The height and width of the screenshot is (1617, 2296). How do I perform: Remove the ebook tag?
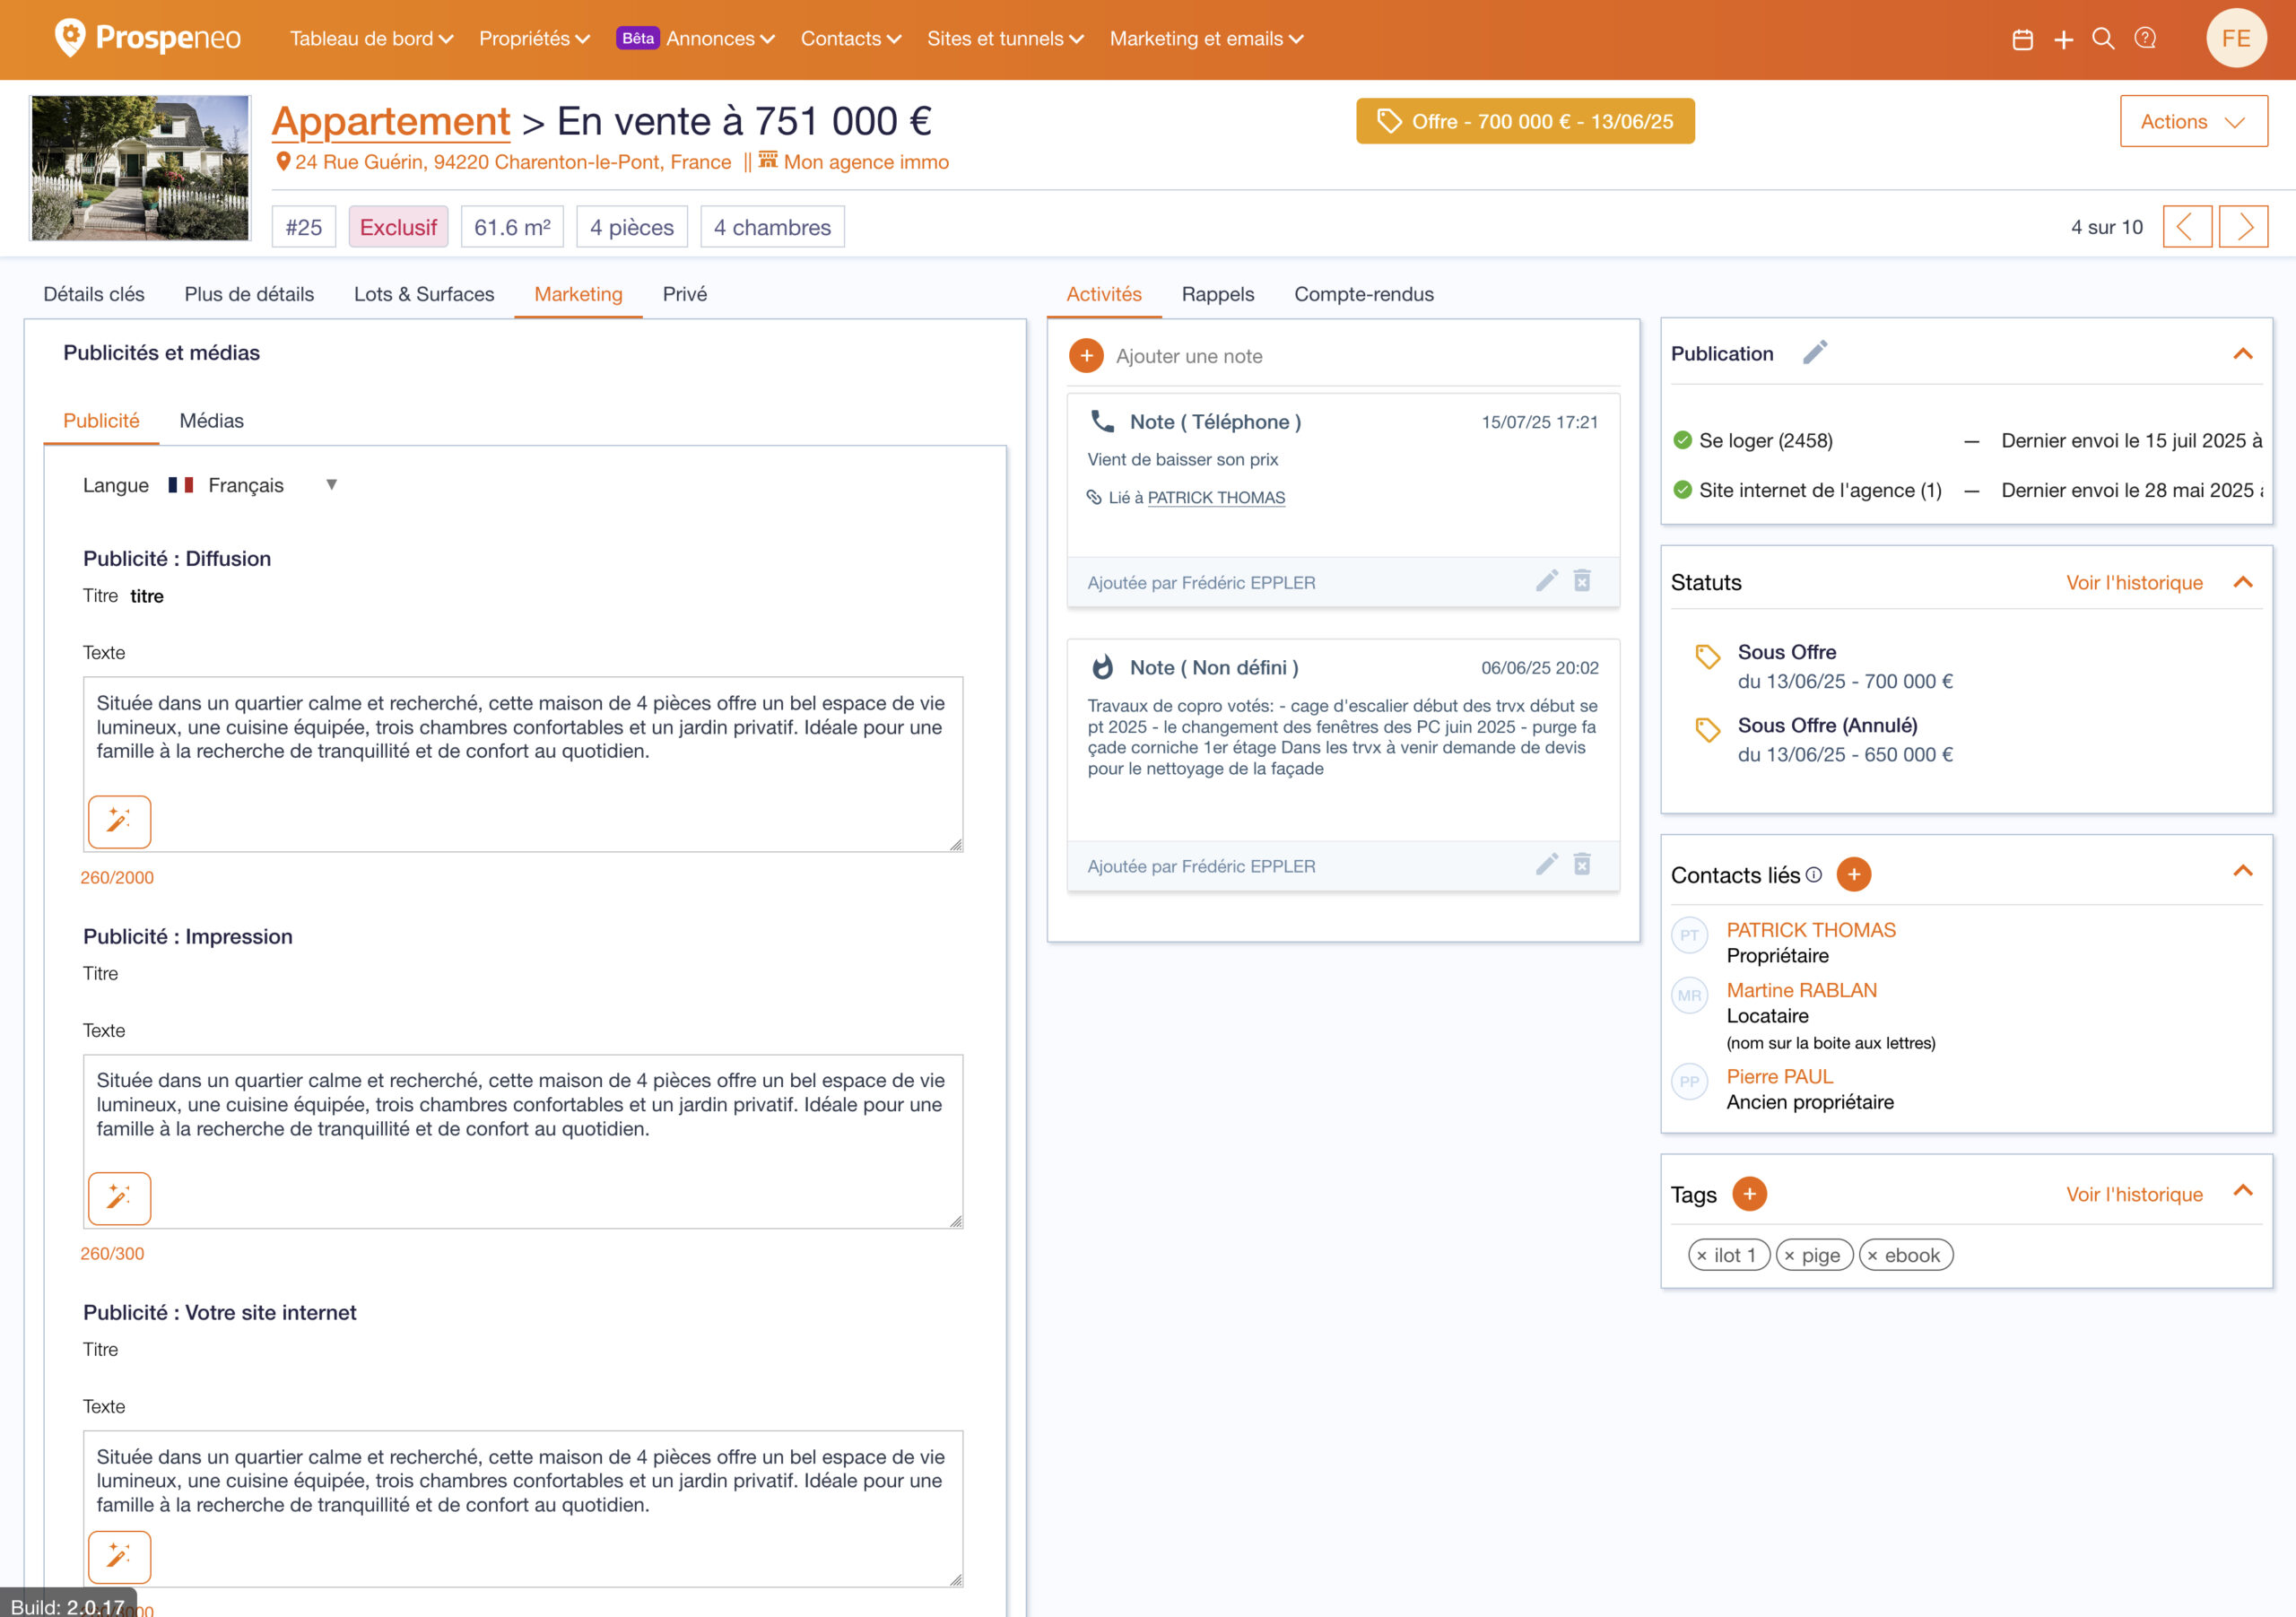[1873, 1256]
